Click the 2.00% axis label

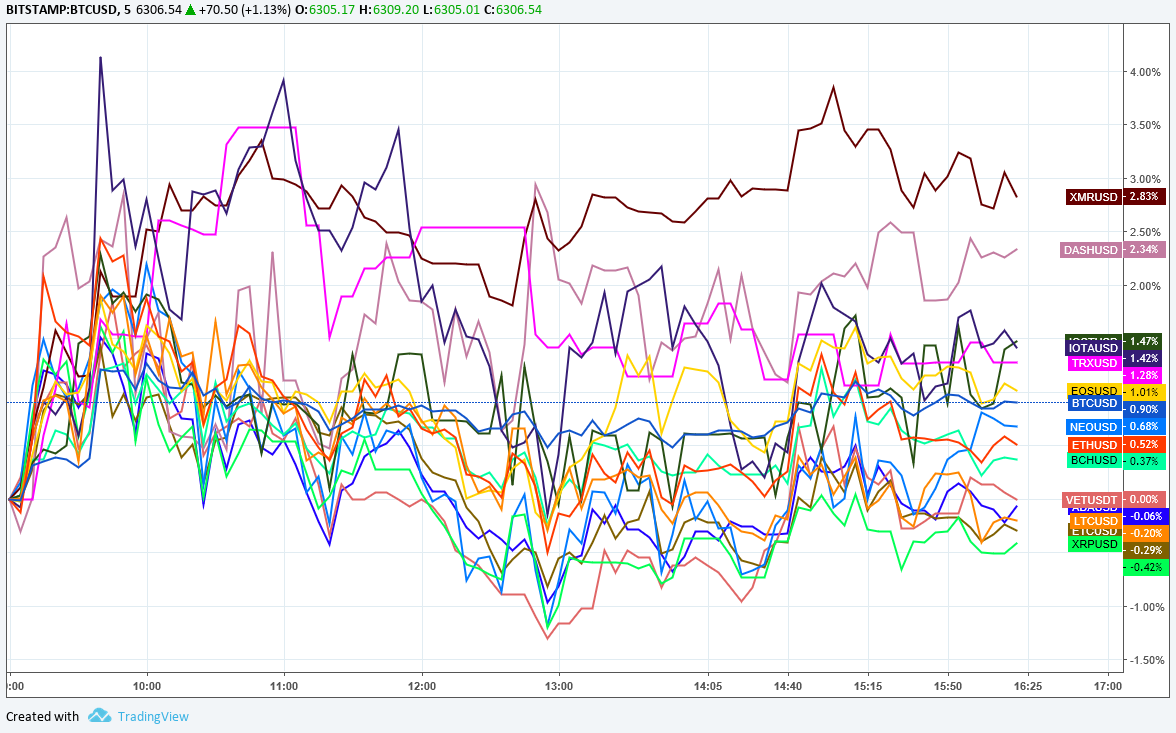[1145, 286]
